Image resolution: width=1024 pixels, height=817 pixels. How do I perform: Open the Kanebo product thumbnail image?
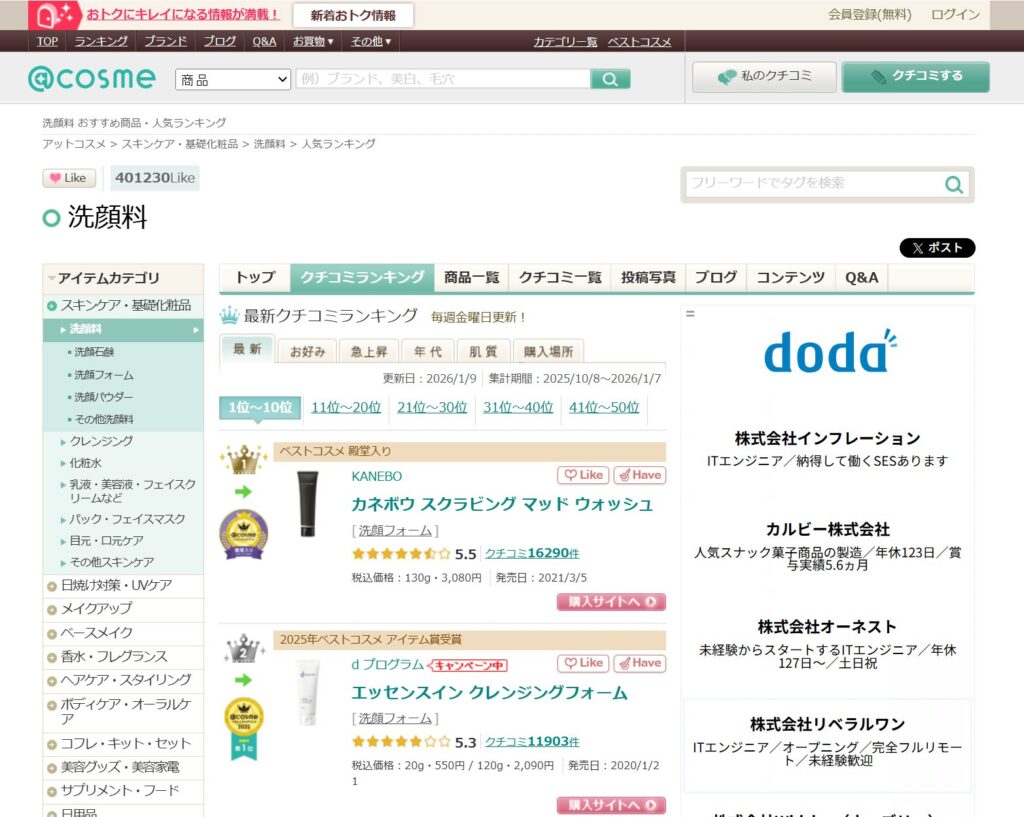click(x=307, y=504)
